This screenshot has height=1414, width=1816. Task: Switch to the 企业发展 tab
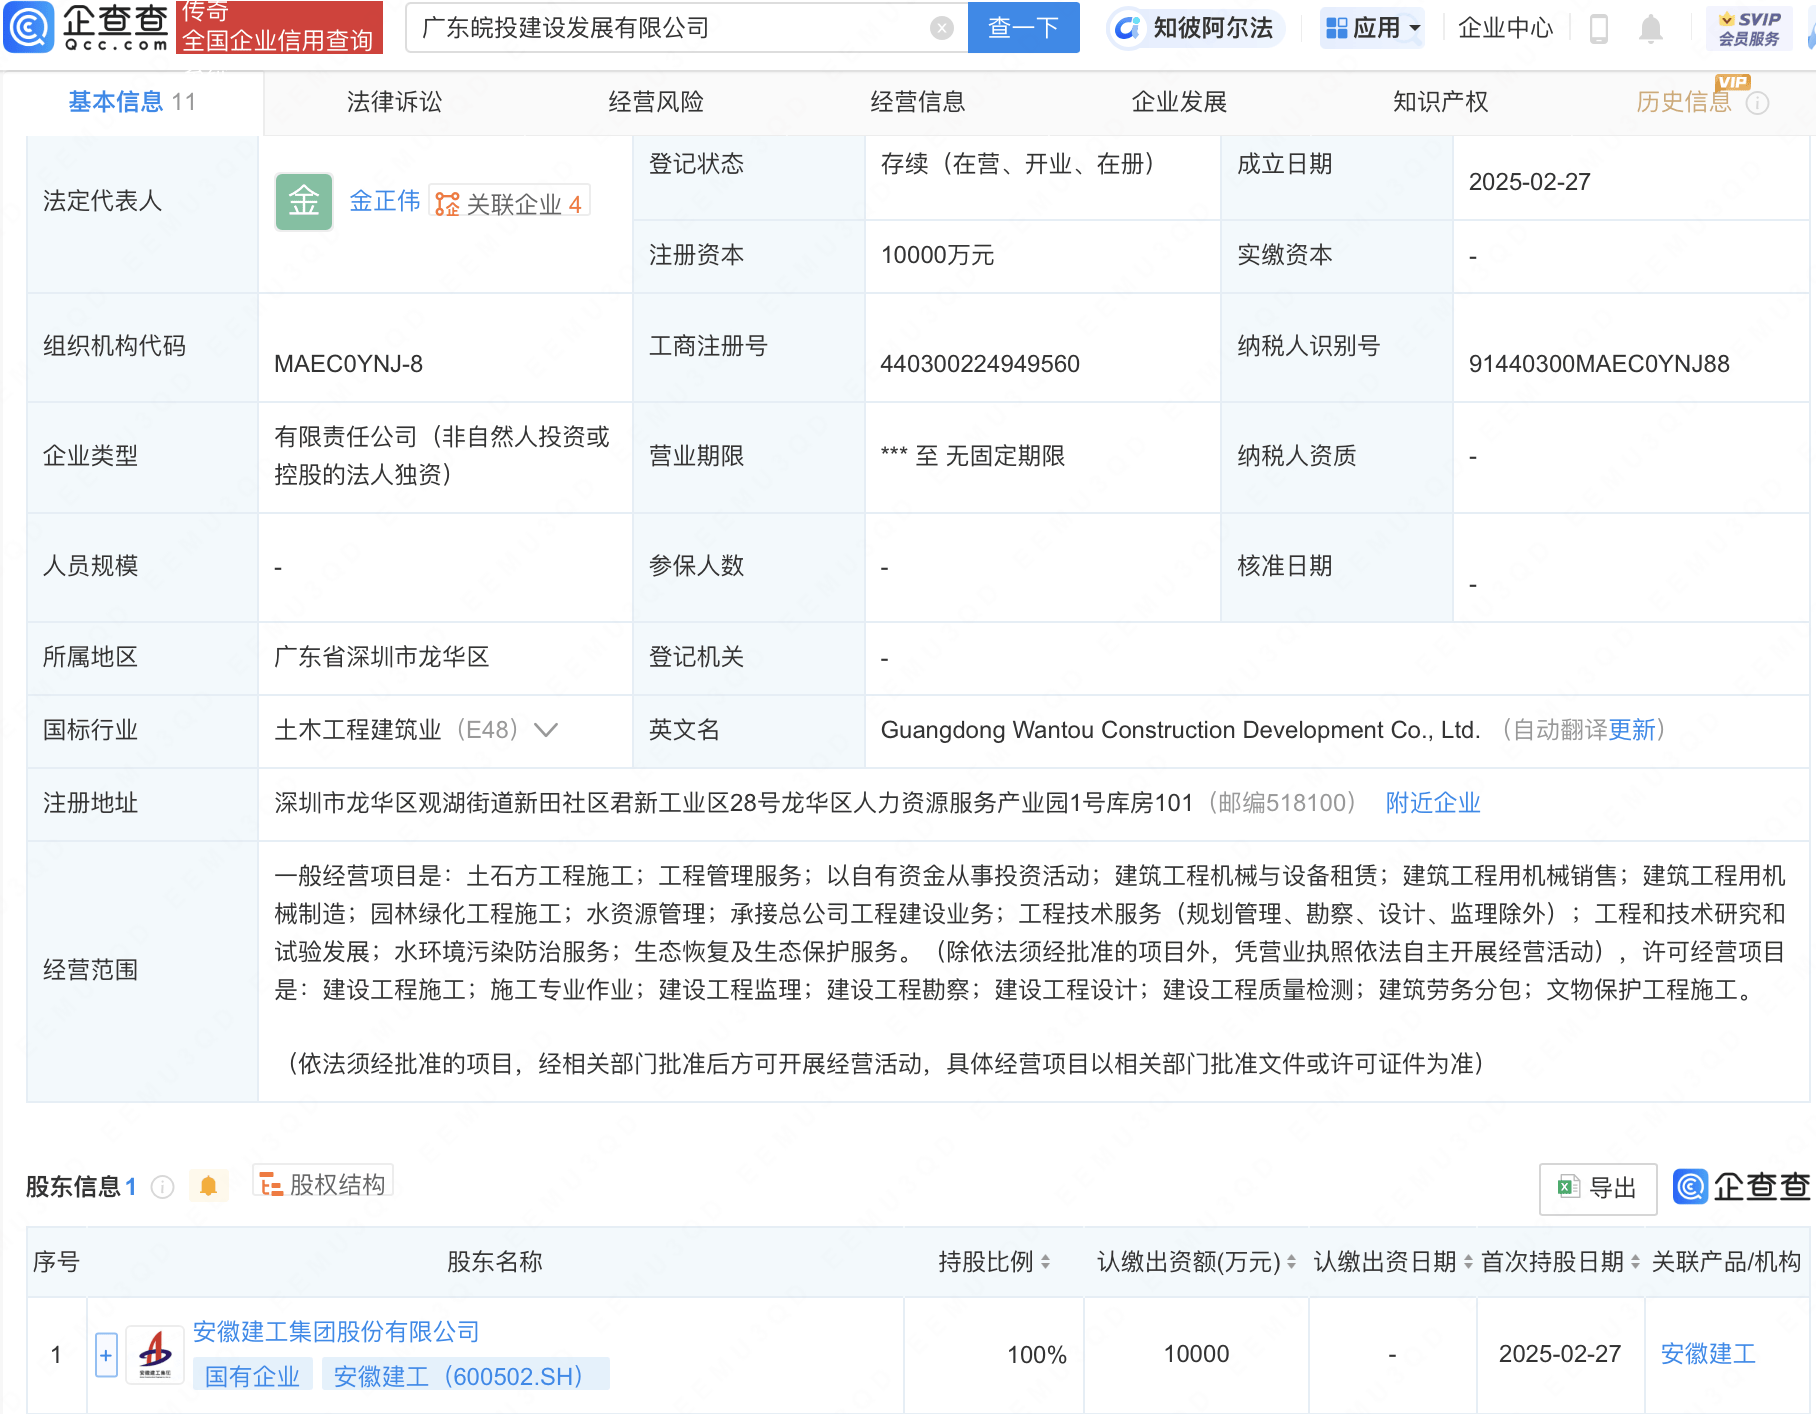tap(1179, 102)
